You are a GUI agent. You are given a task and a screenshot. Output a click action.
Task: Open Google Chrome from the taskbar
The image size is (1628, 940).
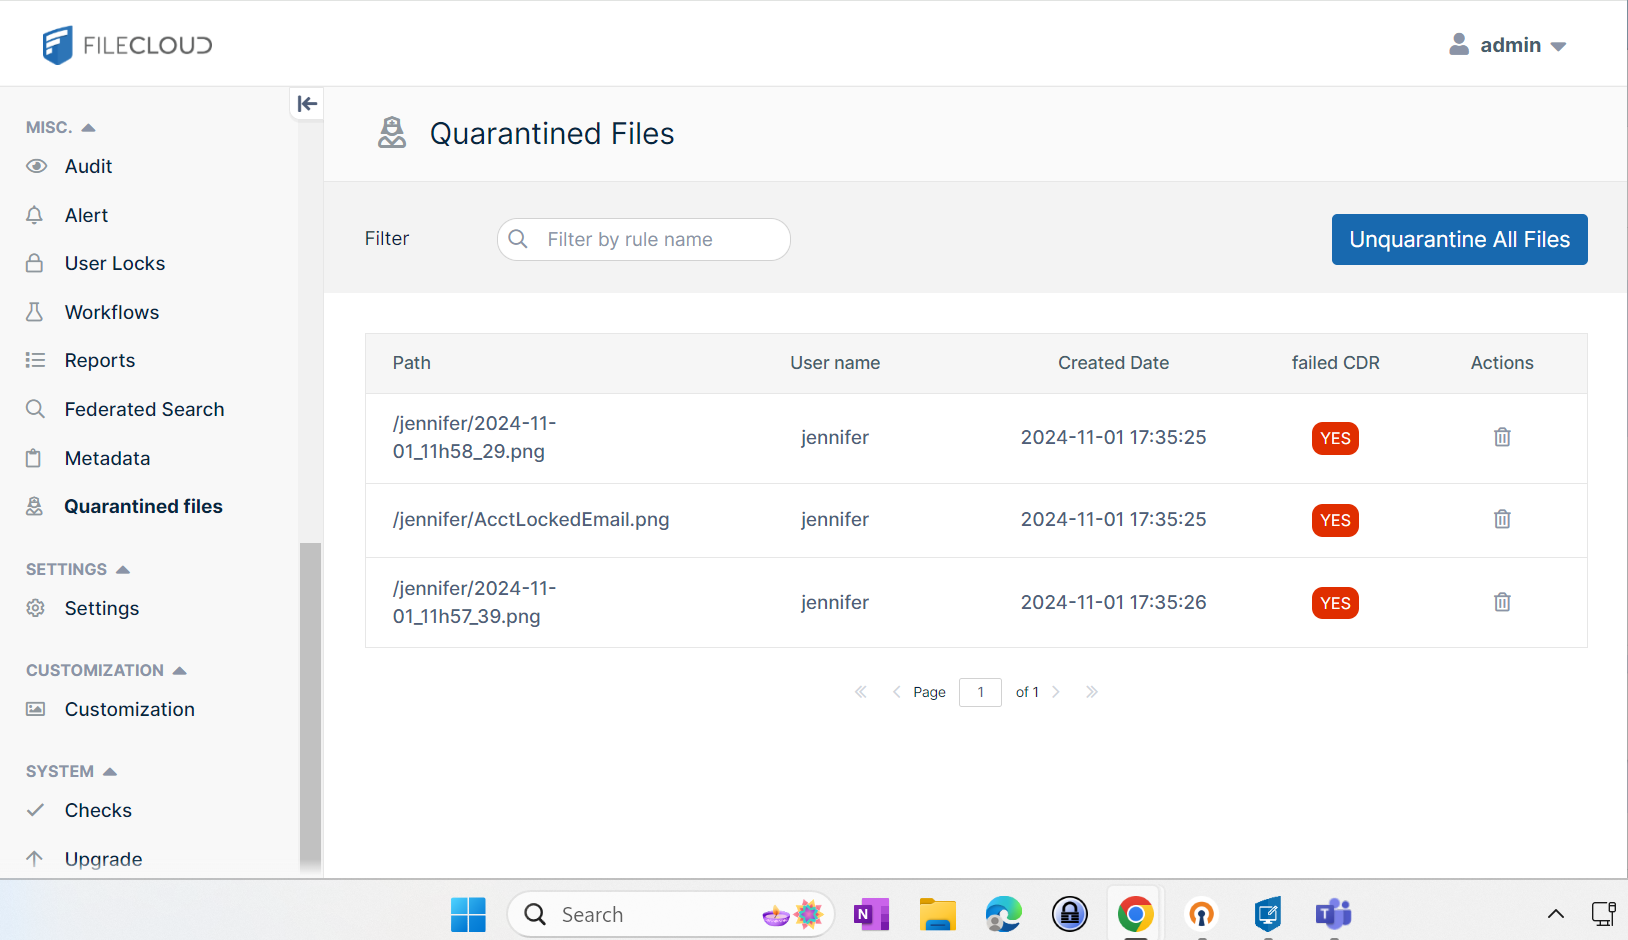click(1134, 914)
